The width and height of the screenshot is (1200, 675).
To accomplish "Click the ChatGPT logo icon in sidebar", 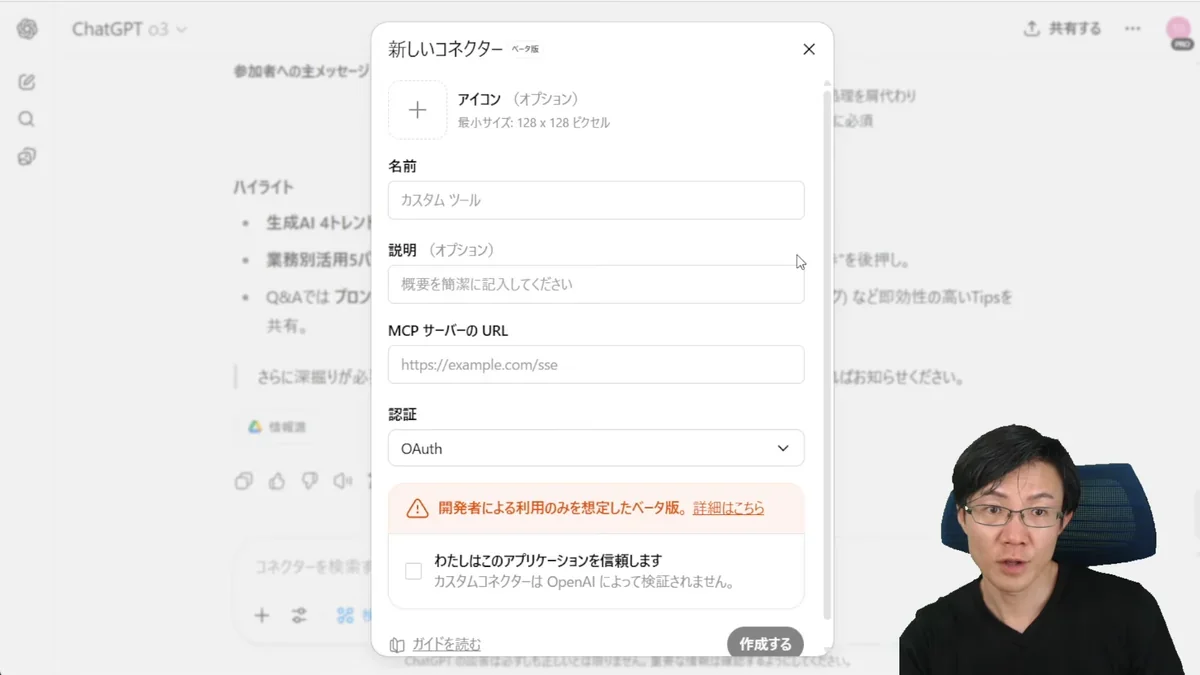I will (x=27, y=29).
